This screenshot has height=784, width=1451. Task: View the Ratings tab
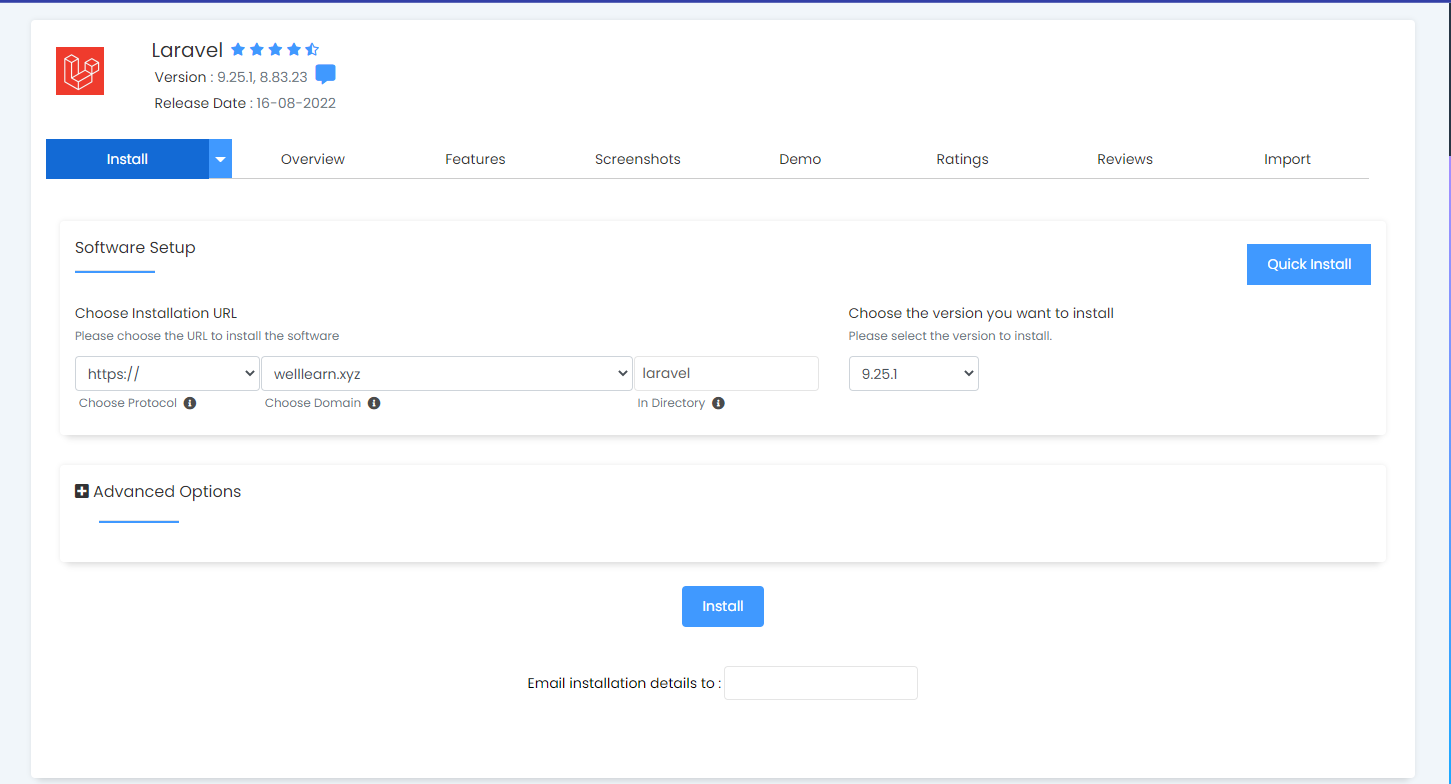click(x=963, y=159)
